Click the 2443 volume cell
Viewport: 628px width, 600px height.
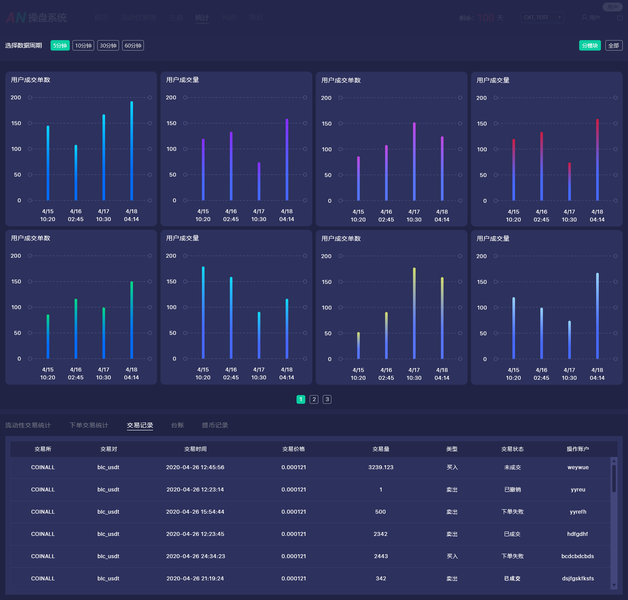[x=380, y=556]
